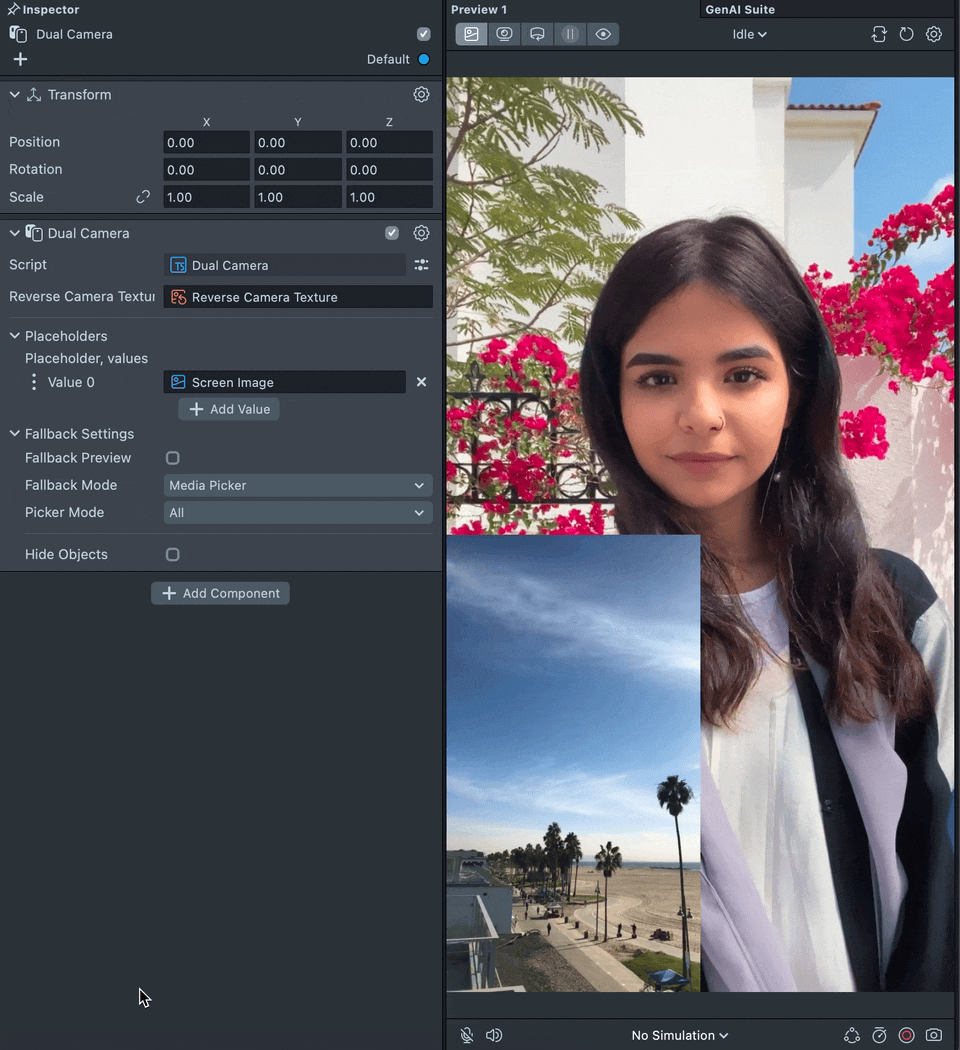Click the microphone mute icon in preview footer

coord(466,1035)
